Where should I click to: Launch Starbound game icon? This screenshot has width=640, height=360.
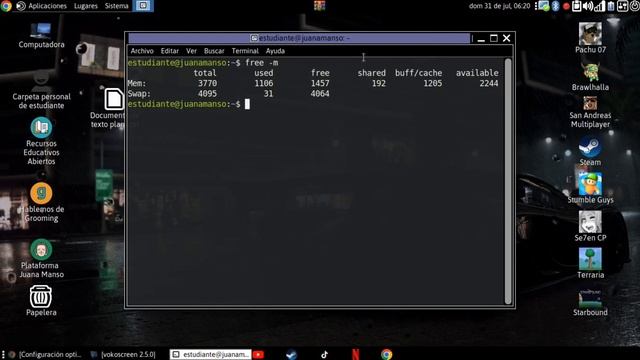pyautogui.click(x=590, y=303)
